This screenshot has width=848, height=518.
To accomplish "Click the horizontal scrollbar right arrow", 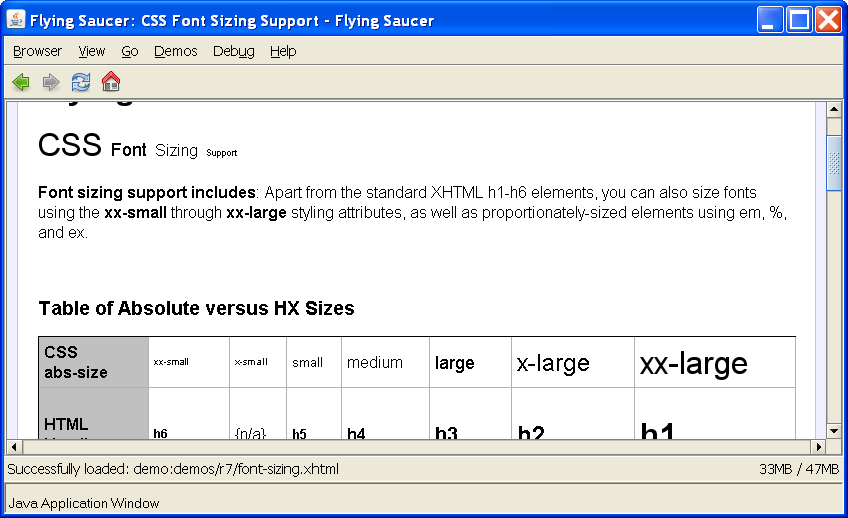I will point(818,447).
